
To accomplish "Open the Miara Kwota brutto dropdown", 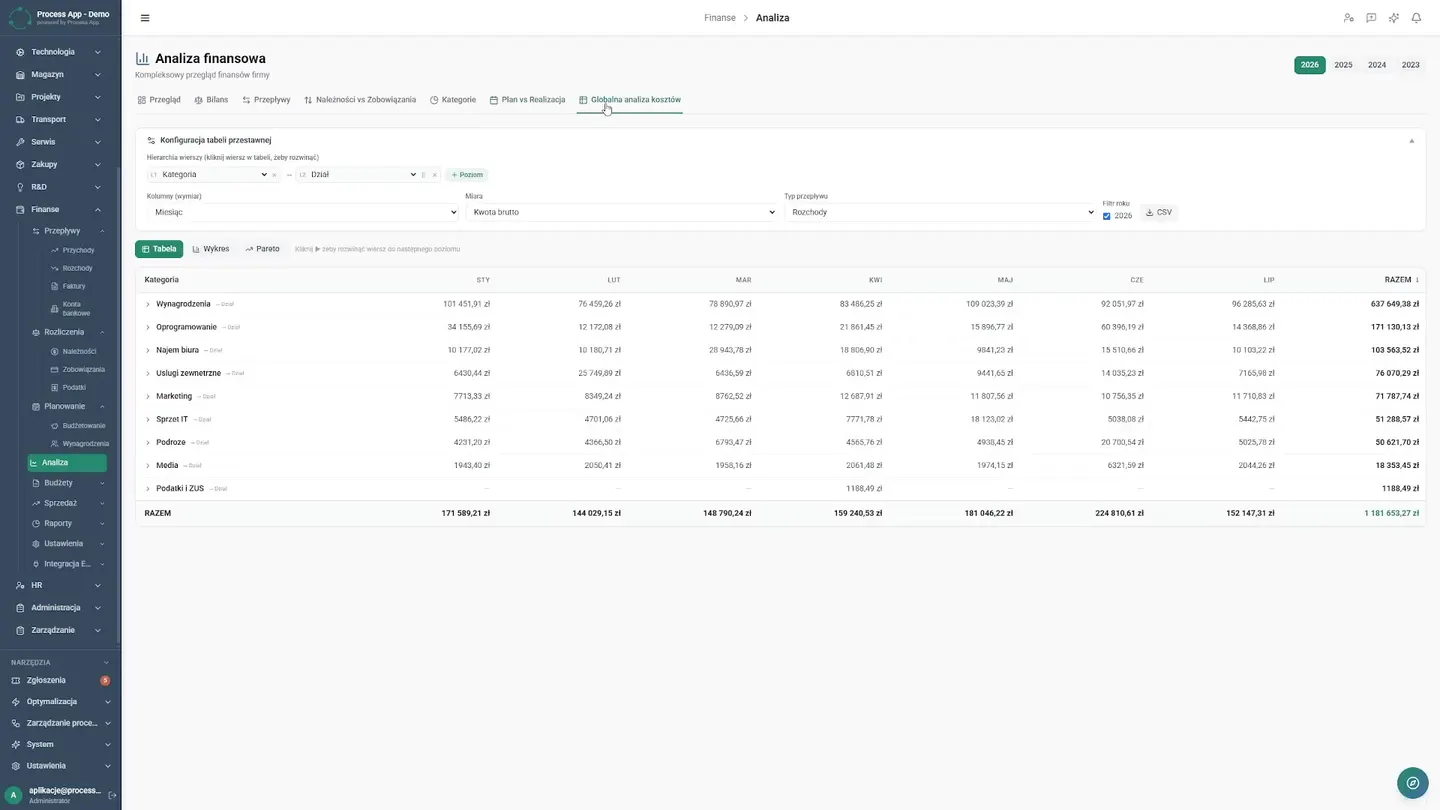I will (621, 212).
